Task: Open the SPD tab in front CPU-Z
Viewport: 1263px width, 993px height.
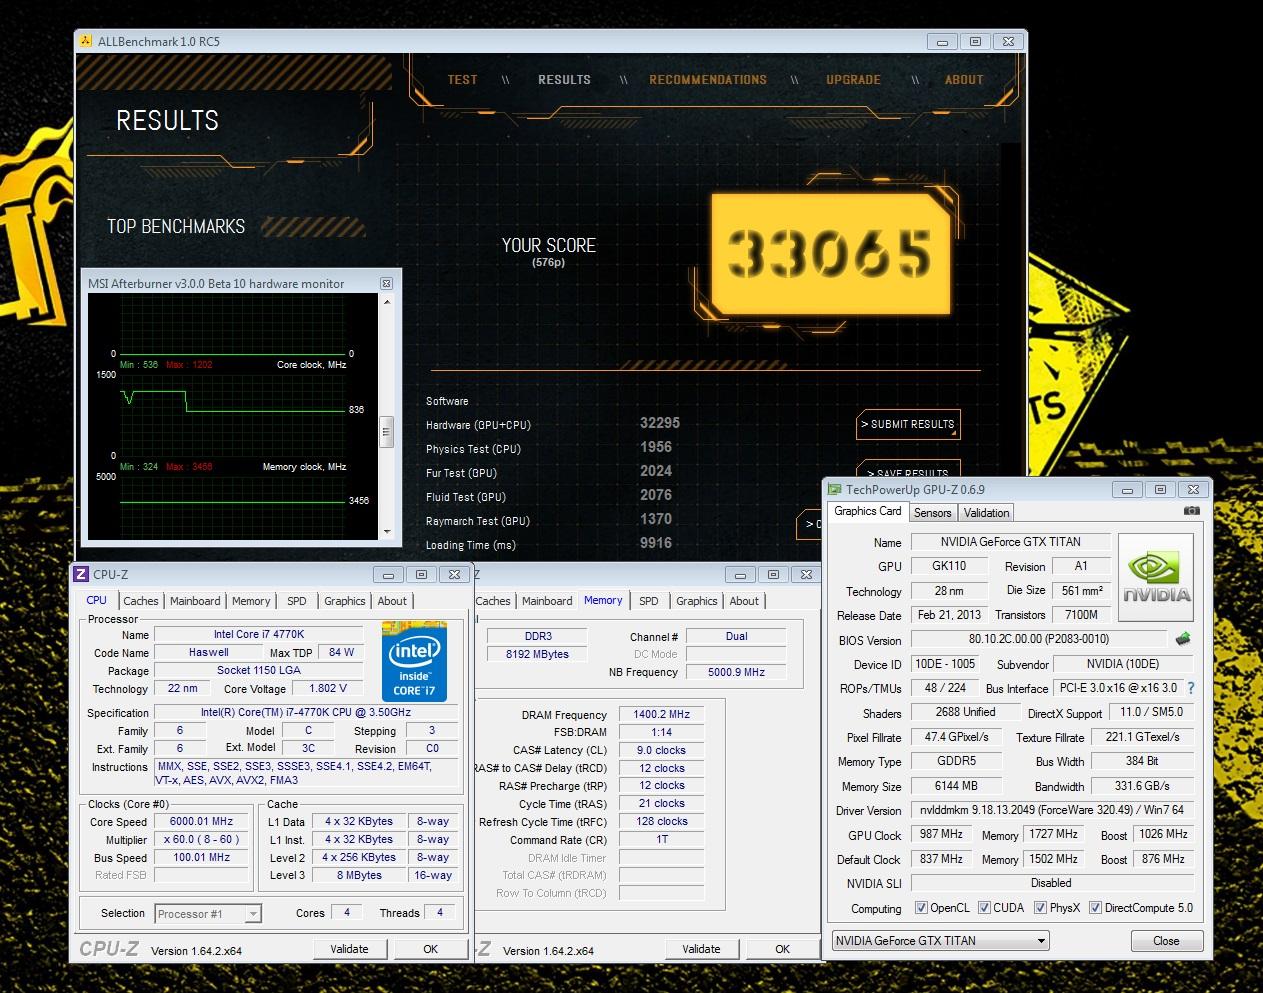Action: coord(297,601)
